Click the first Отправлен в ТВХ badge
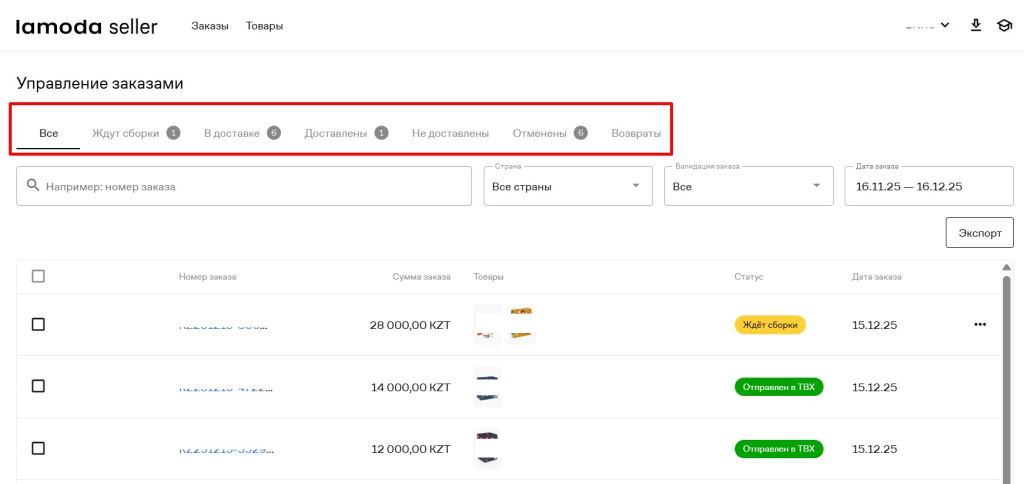The width and height of the screenshot is (1024, 484). pos(778,387)
